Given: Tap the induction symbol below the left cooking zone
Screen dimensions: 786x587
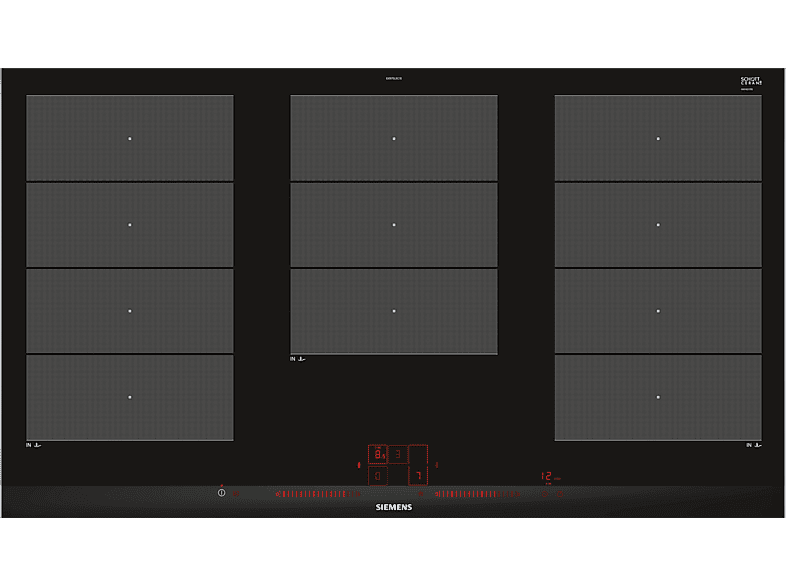Looking at the screenshot, I should point(34,445).
